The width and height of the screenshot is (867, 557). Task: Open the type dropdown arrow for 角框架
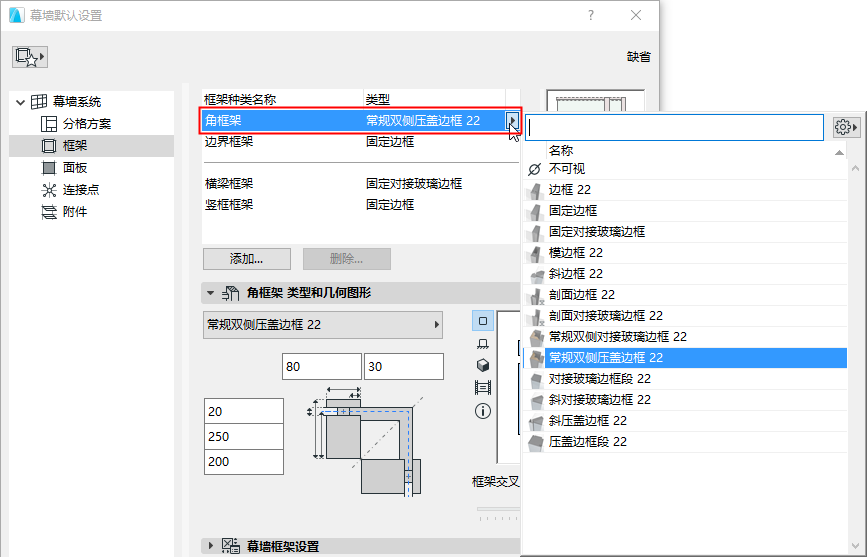[513, 121]
